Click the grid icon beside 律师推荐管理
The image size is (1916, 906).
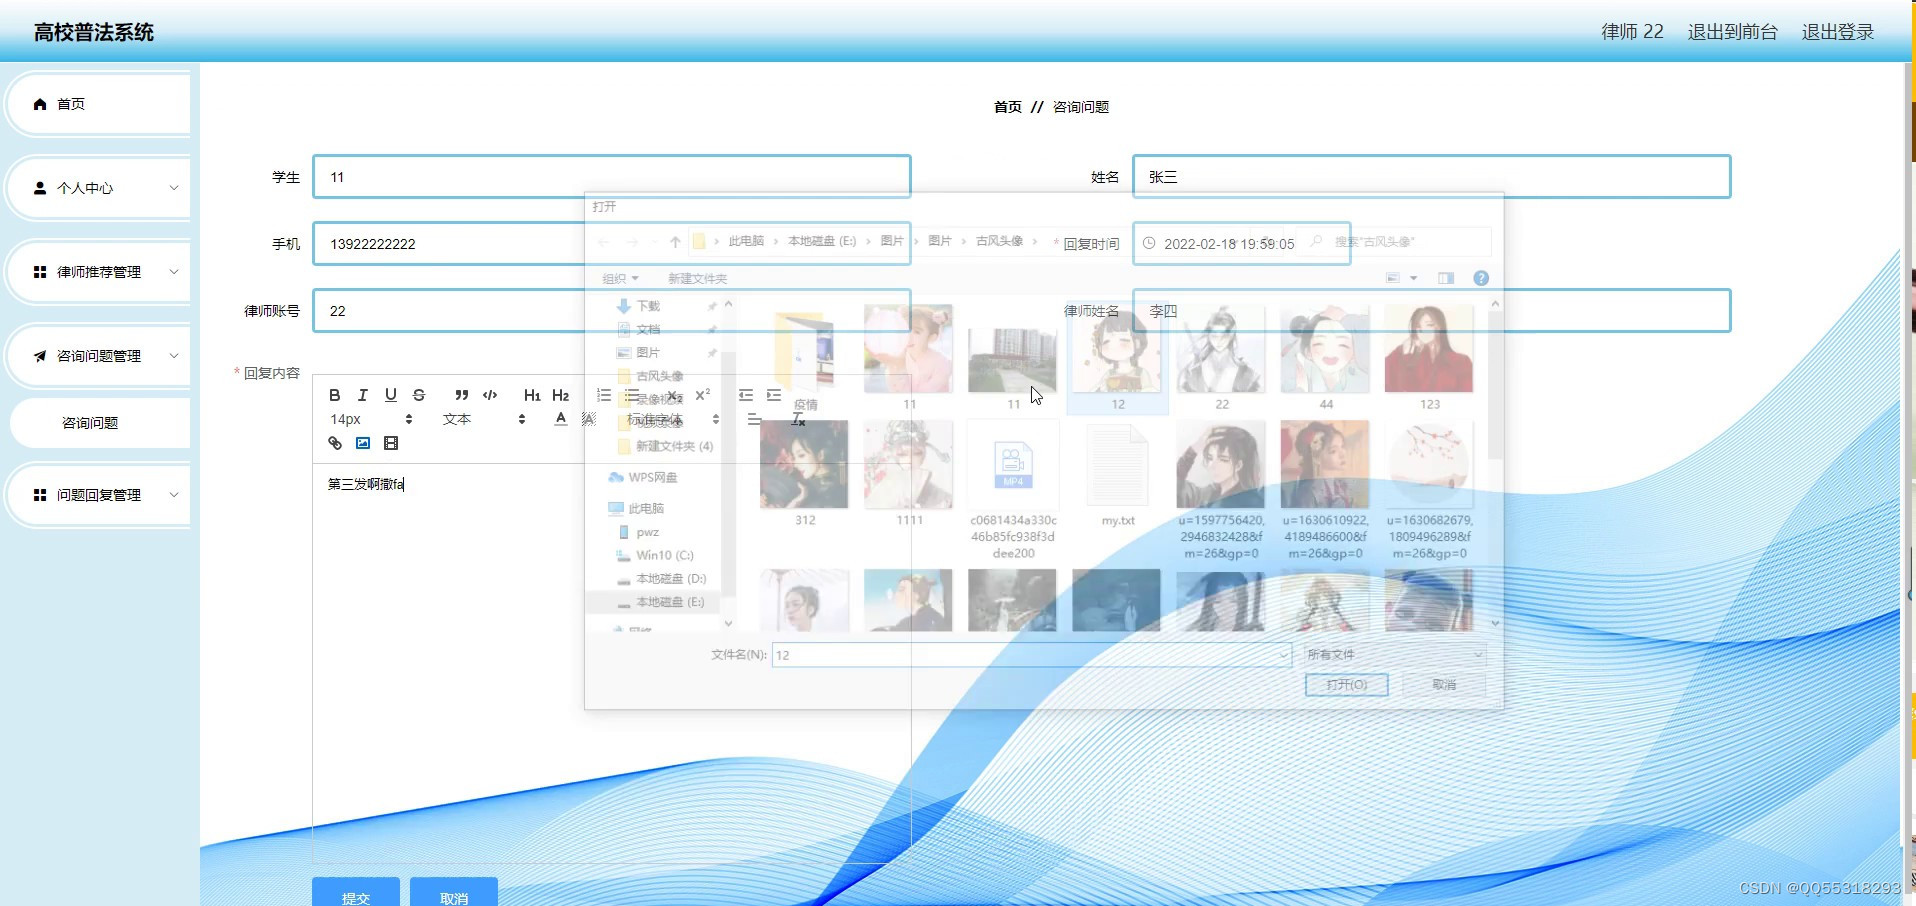[40, 272]
